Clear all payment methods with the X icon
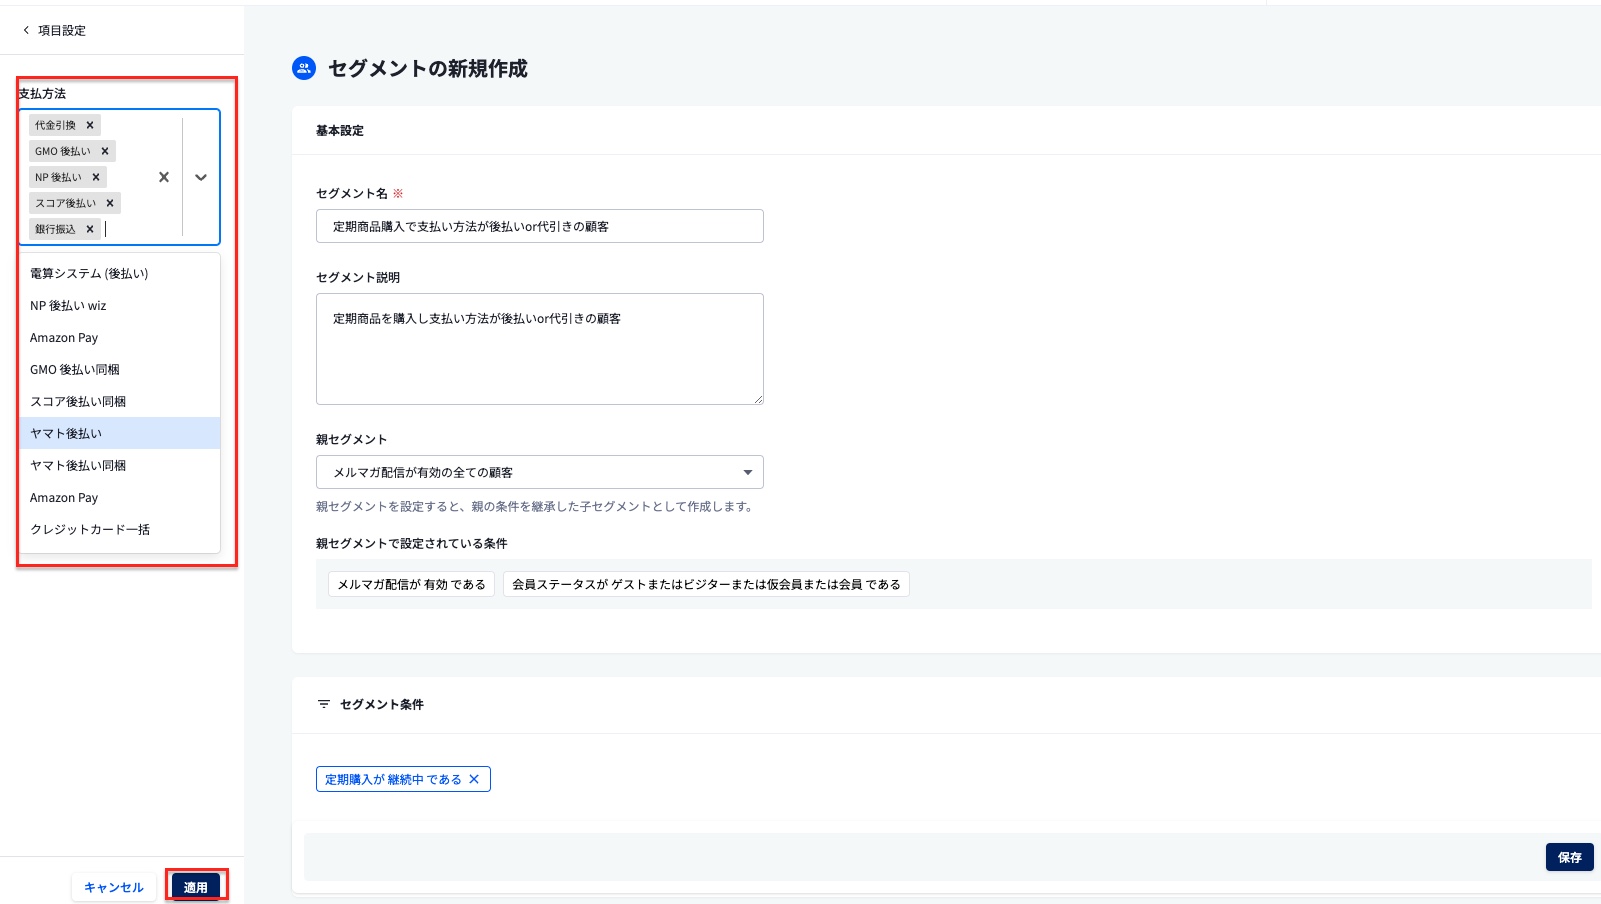Viewport: 1601px width, 904px height. [162, 177]
